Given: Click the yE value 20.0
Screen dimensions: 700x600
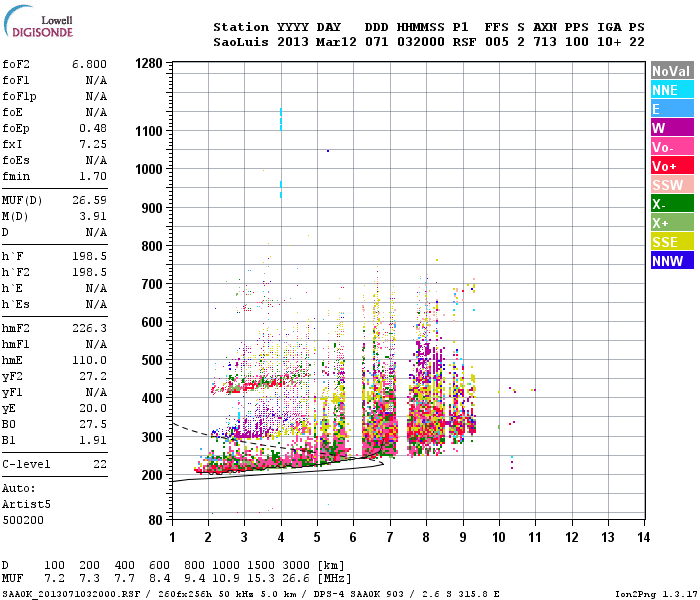Looking at the screenshot, I should click(93, 408).
